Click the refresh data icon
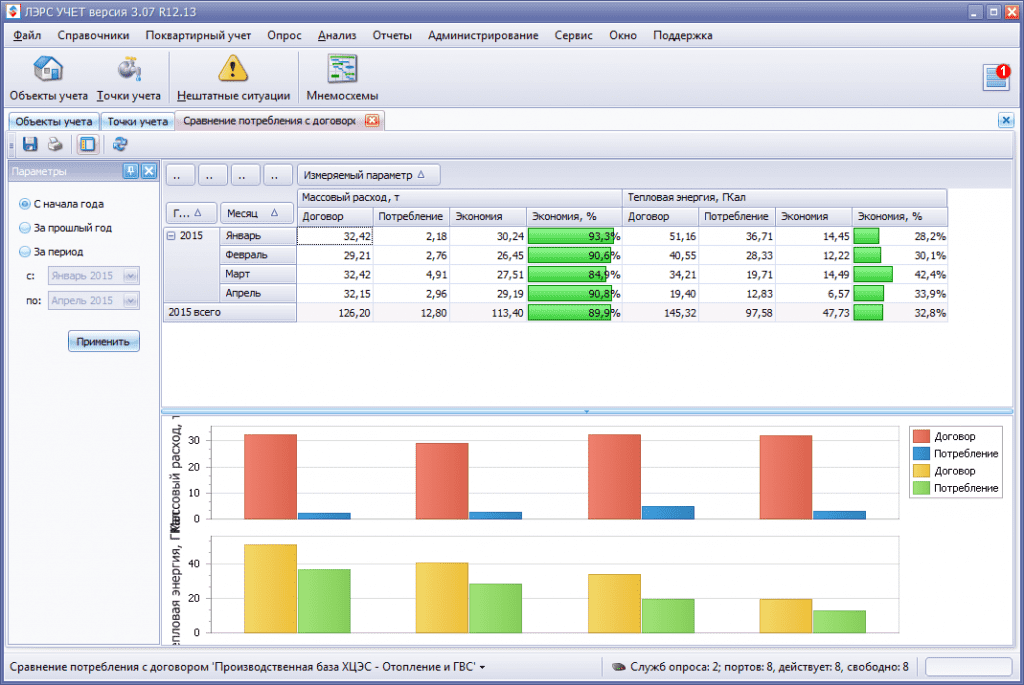Image resolution: width=1024 pixels, height=685 pixels. tap(120, 144)
